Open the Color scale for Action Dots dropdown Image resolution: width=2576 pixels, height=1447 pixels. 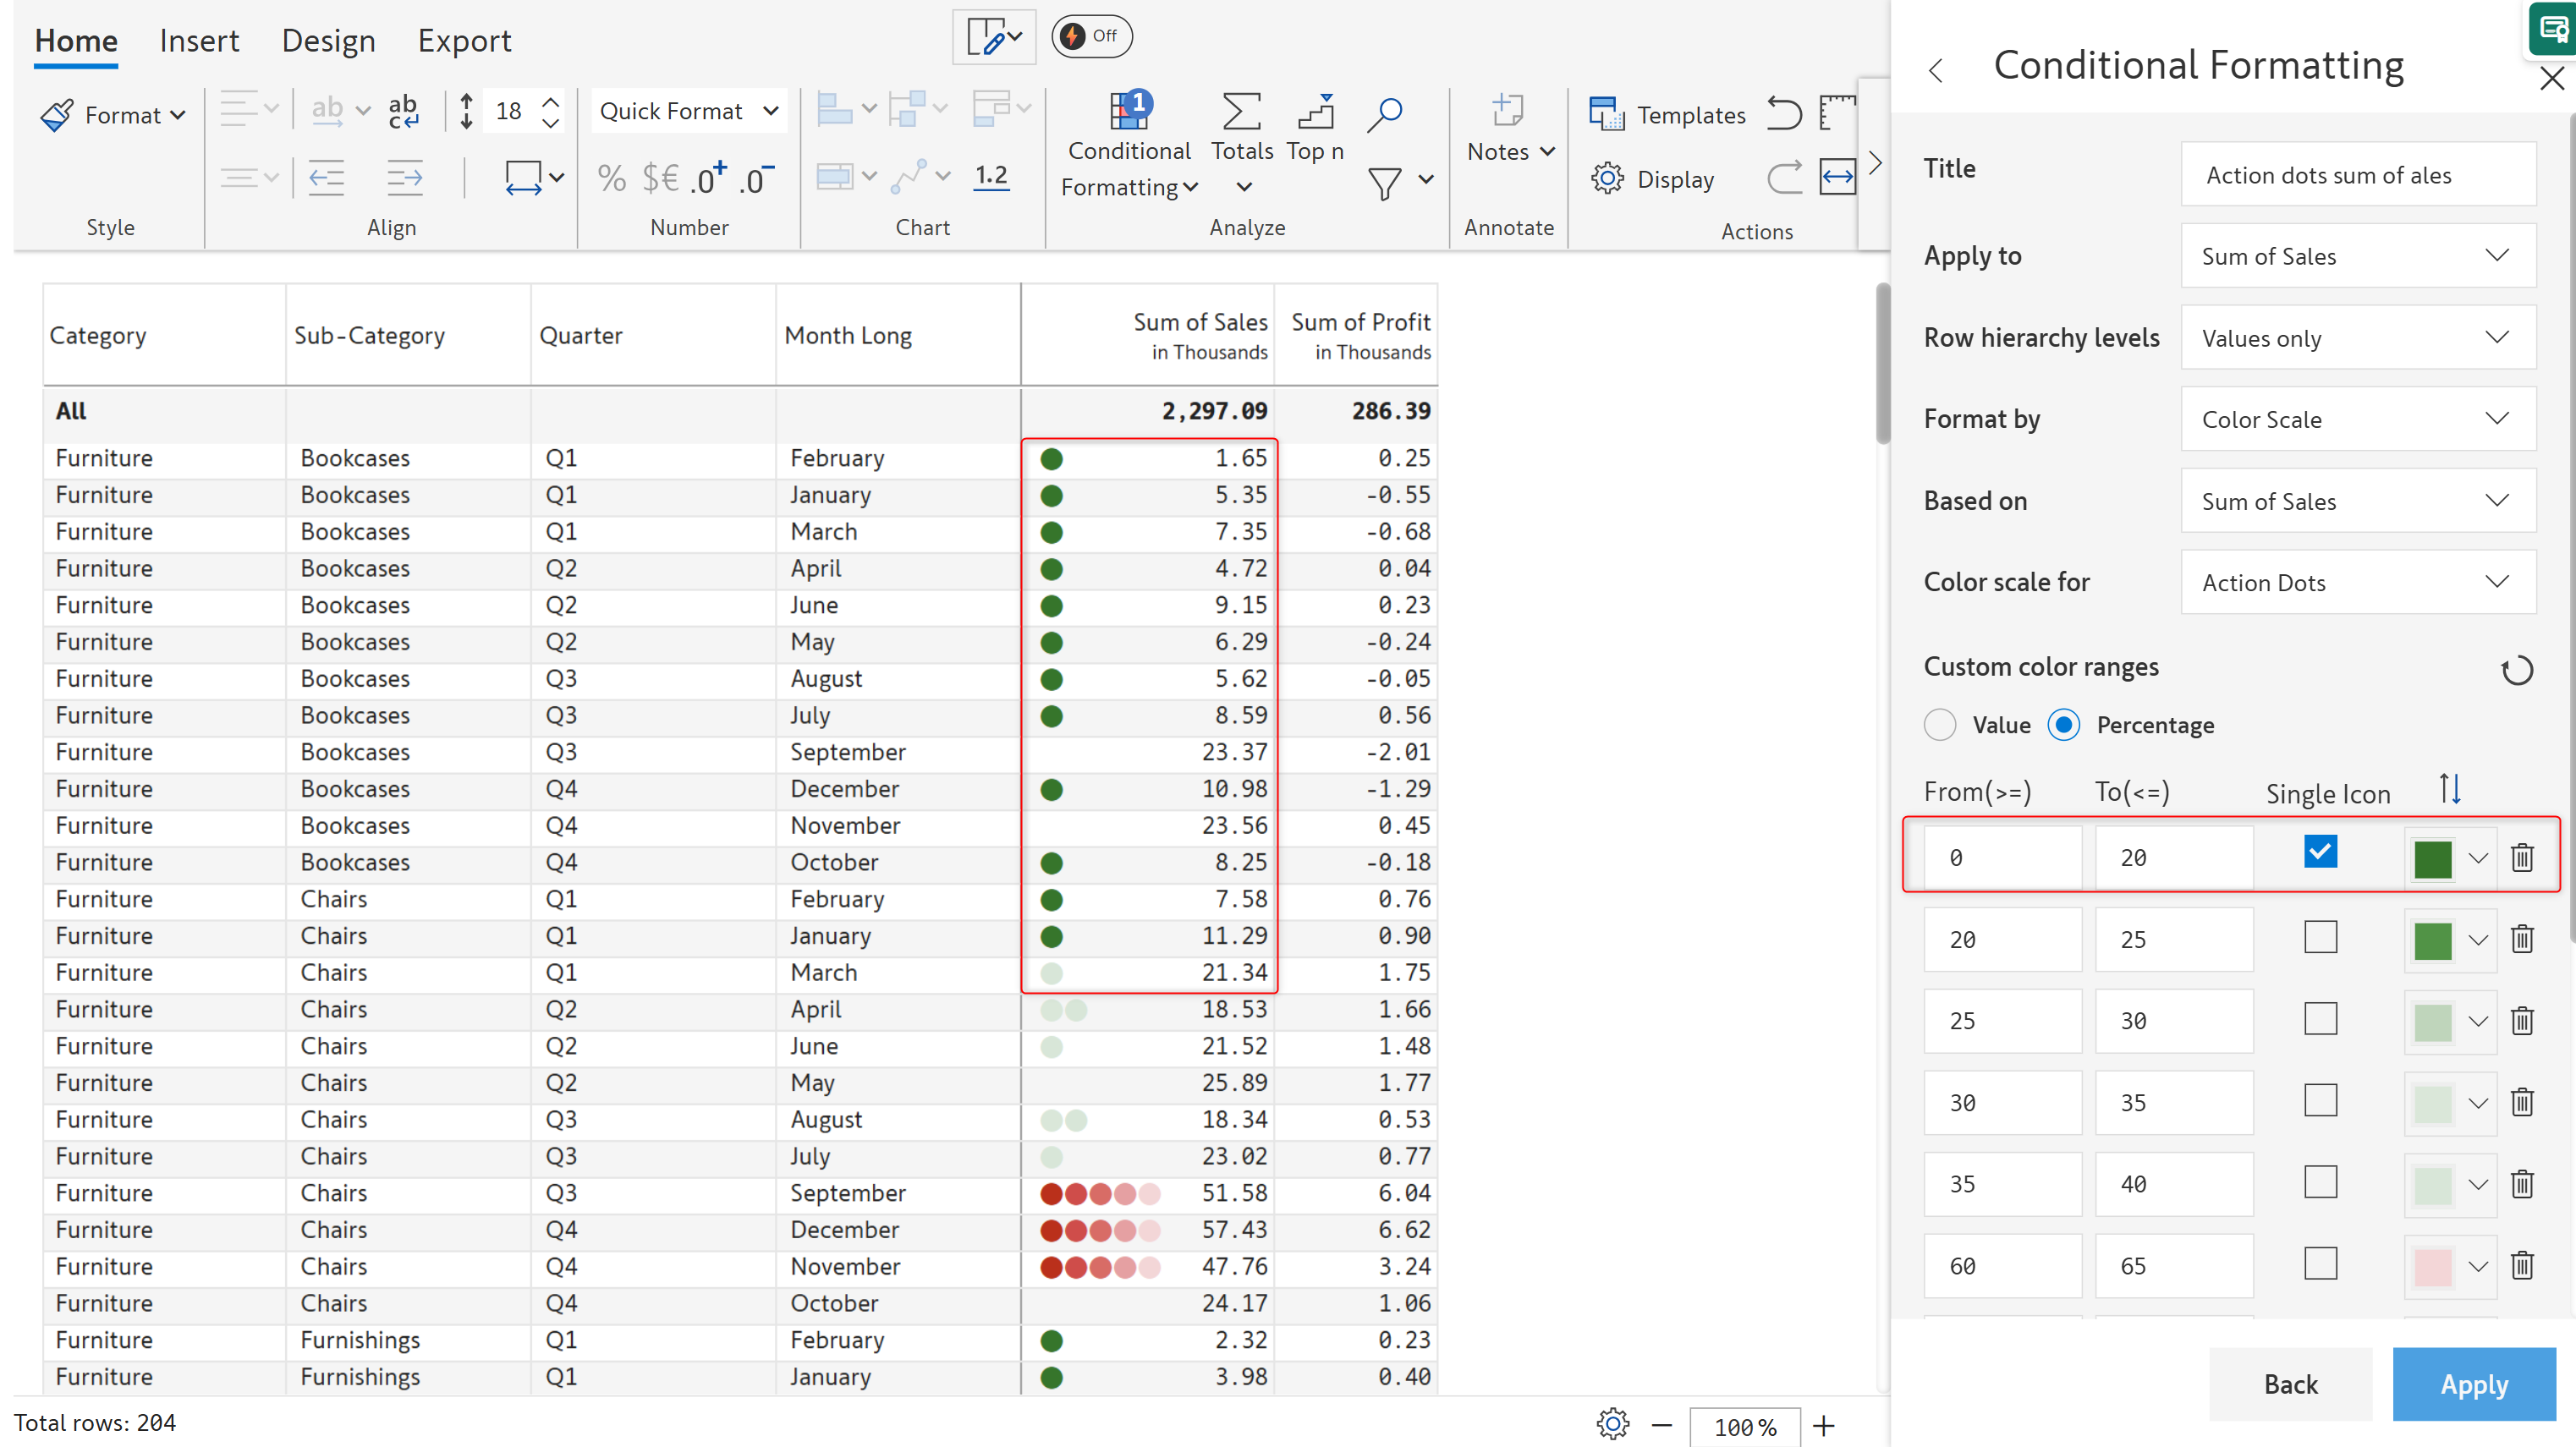(2357, 582)
